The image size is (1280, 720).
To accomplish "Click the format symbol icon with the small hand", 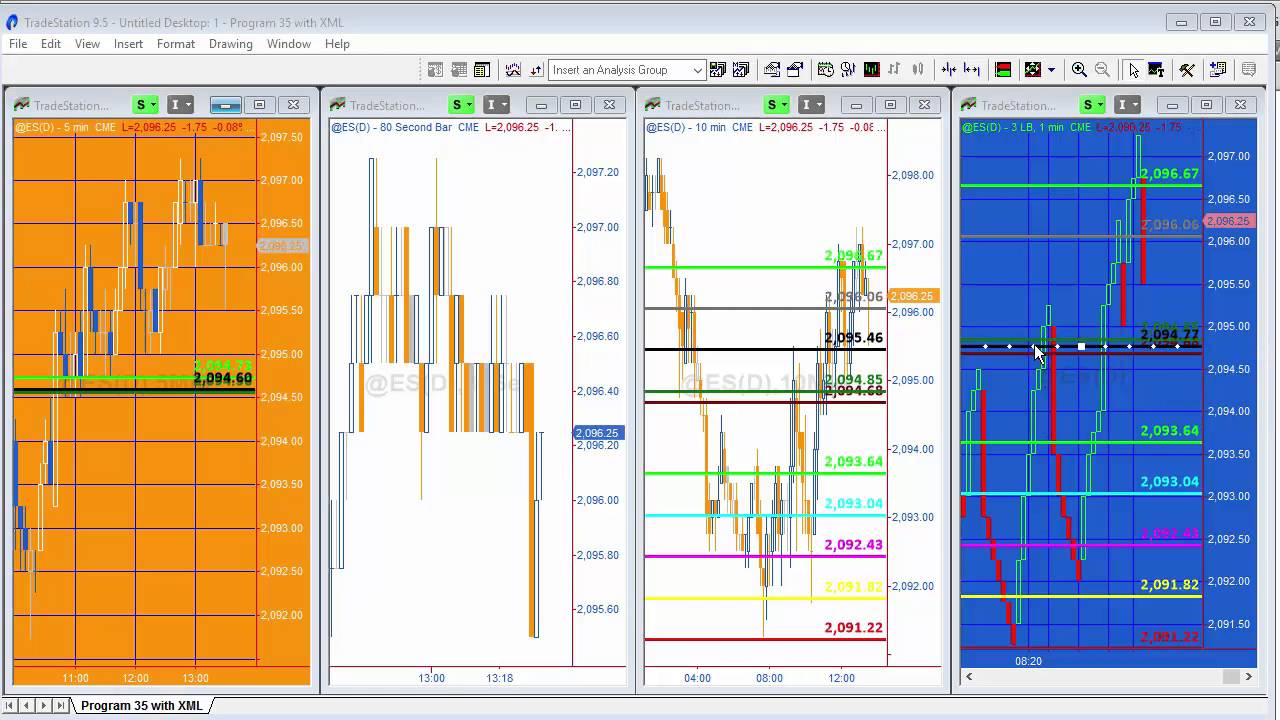I will pos(772,70).
